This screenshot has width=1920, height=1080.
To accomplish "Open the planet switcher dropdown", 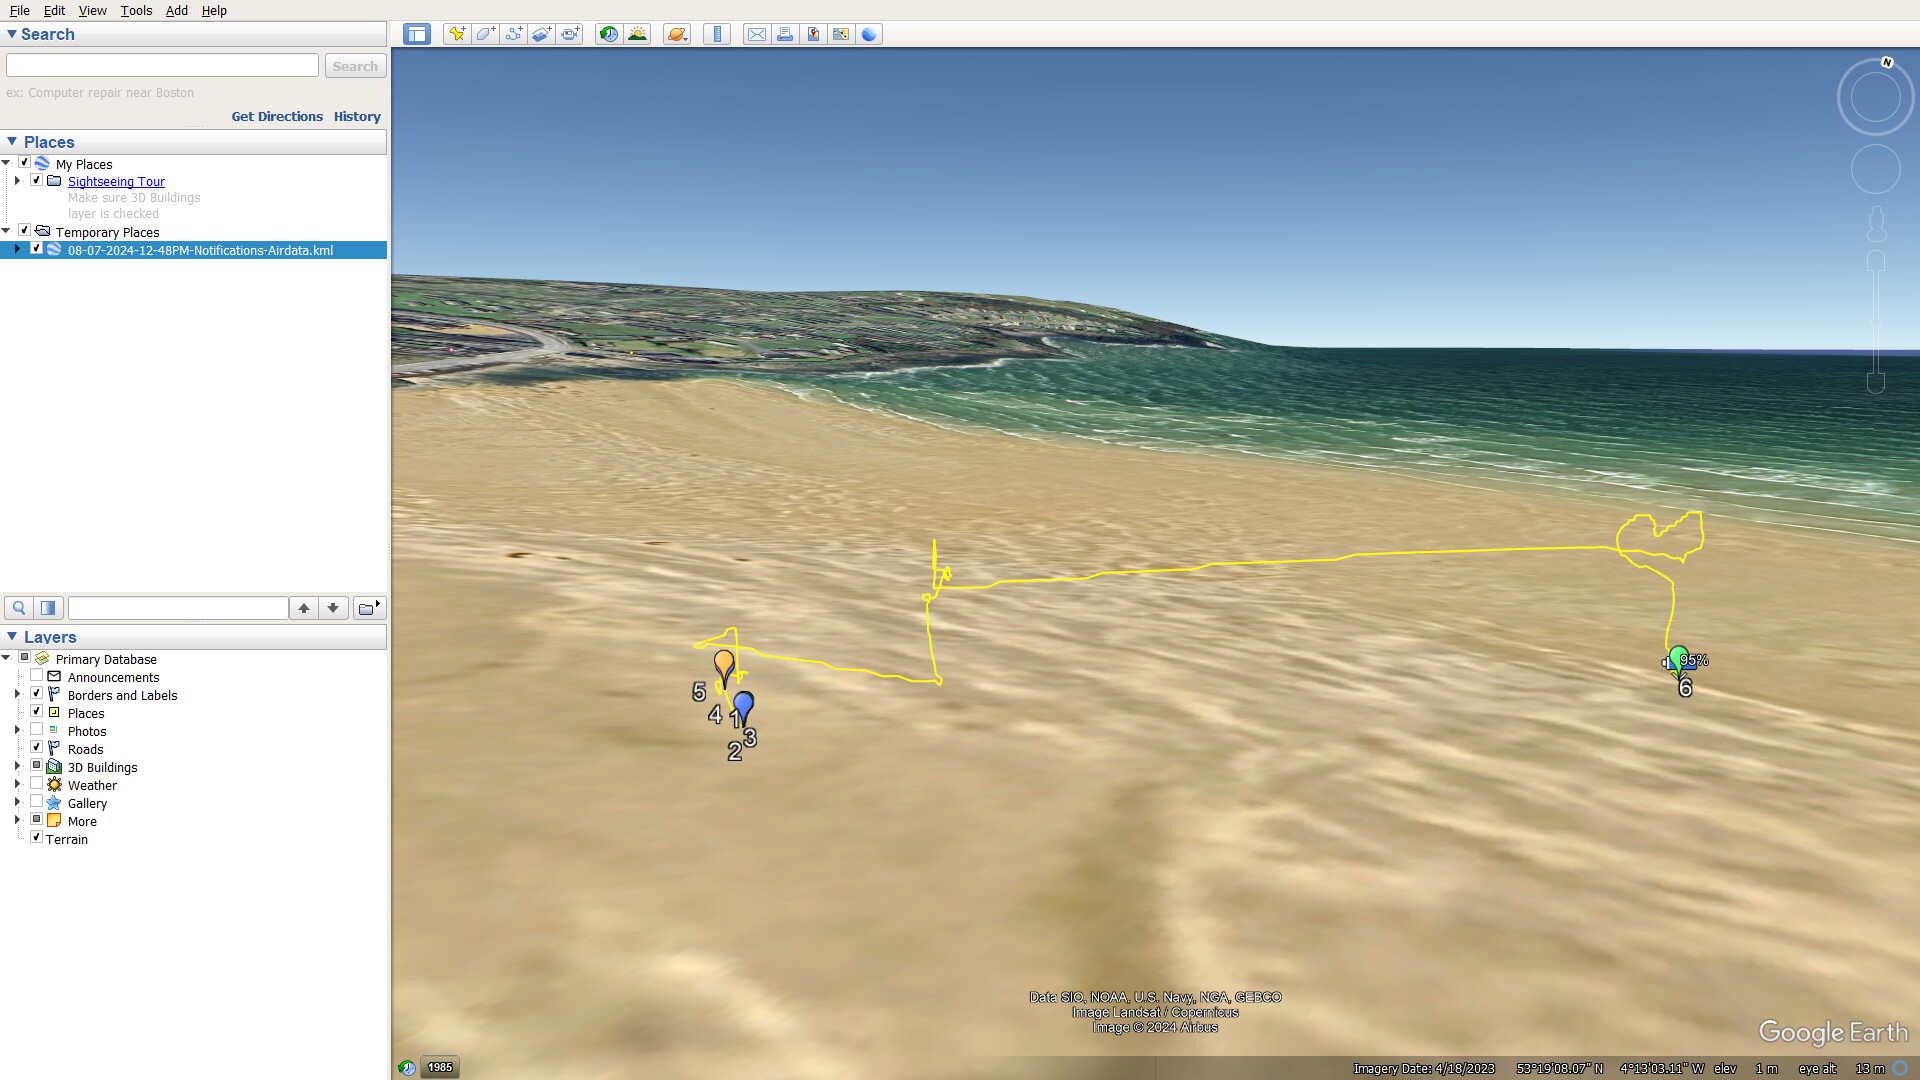I will pos(677,34).
